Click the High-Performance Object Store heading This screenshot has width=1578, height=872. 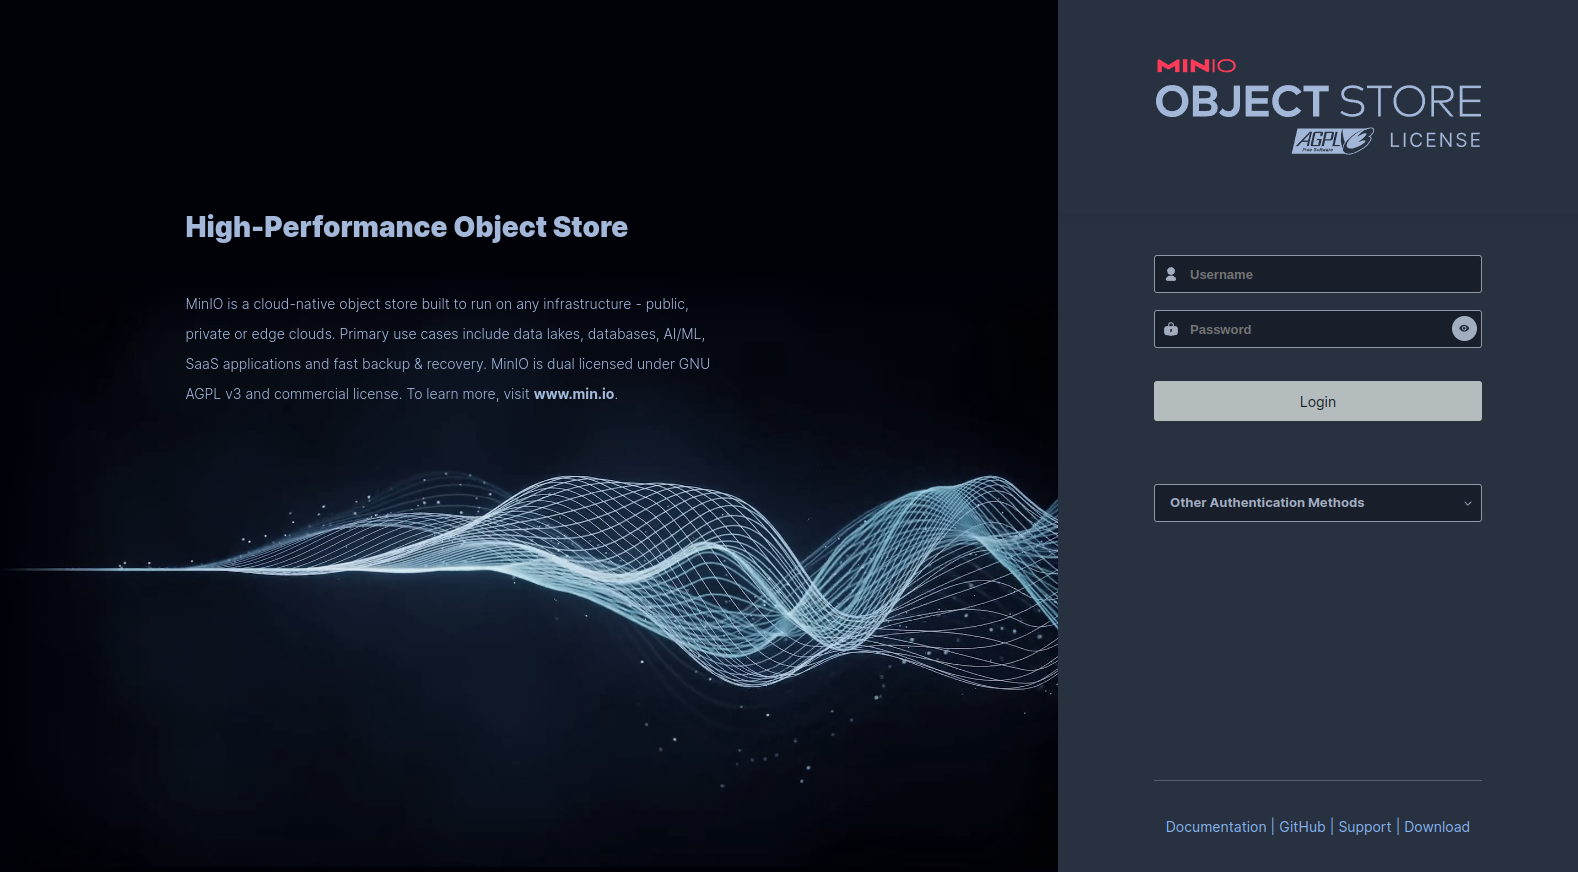pos(406,227)
